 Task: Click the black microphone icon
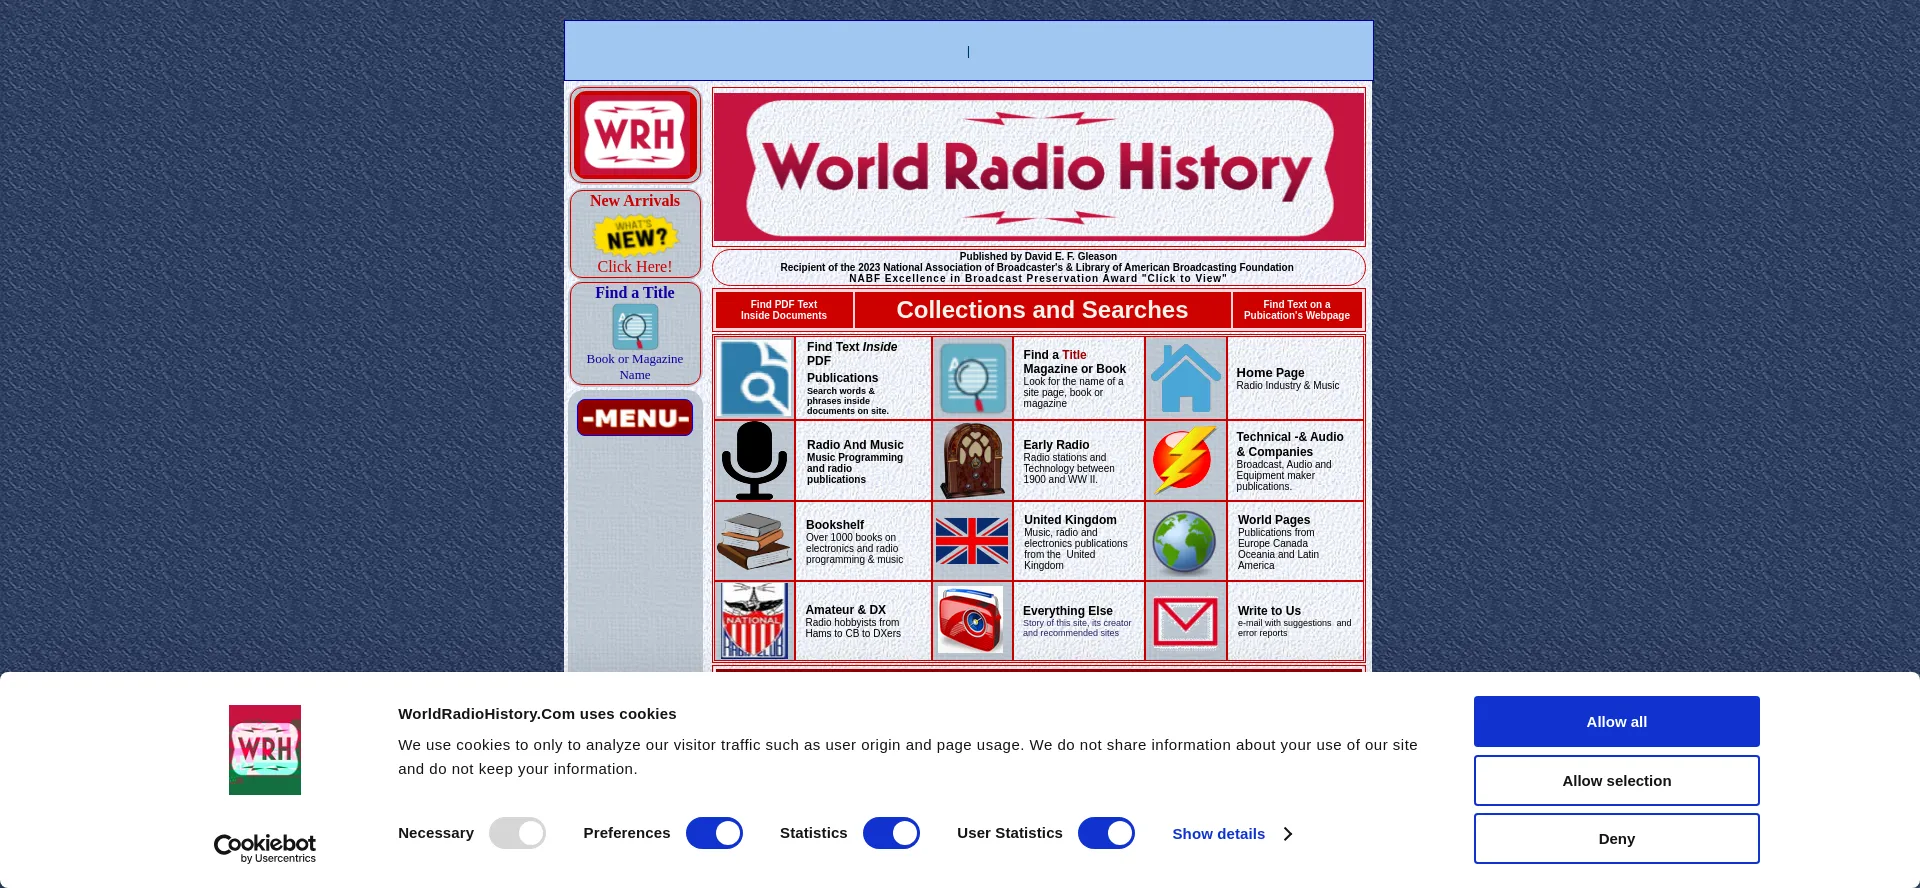point(755,460)
